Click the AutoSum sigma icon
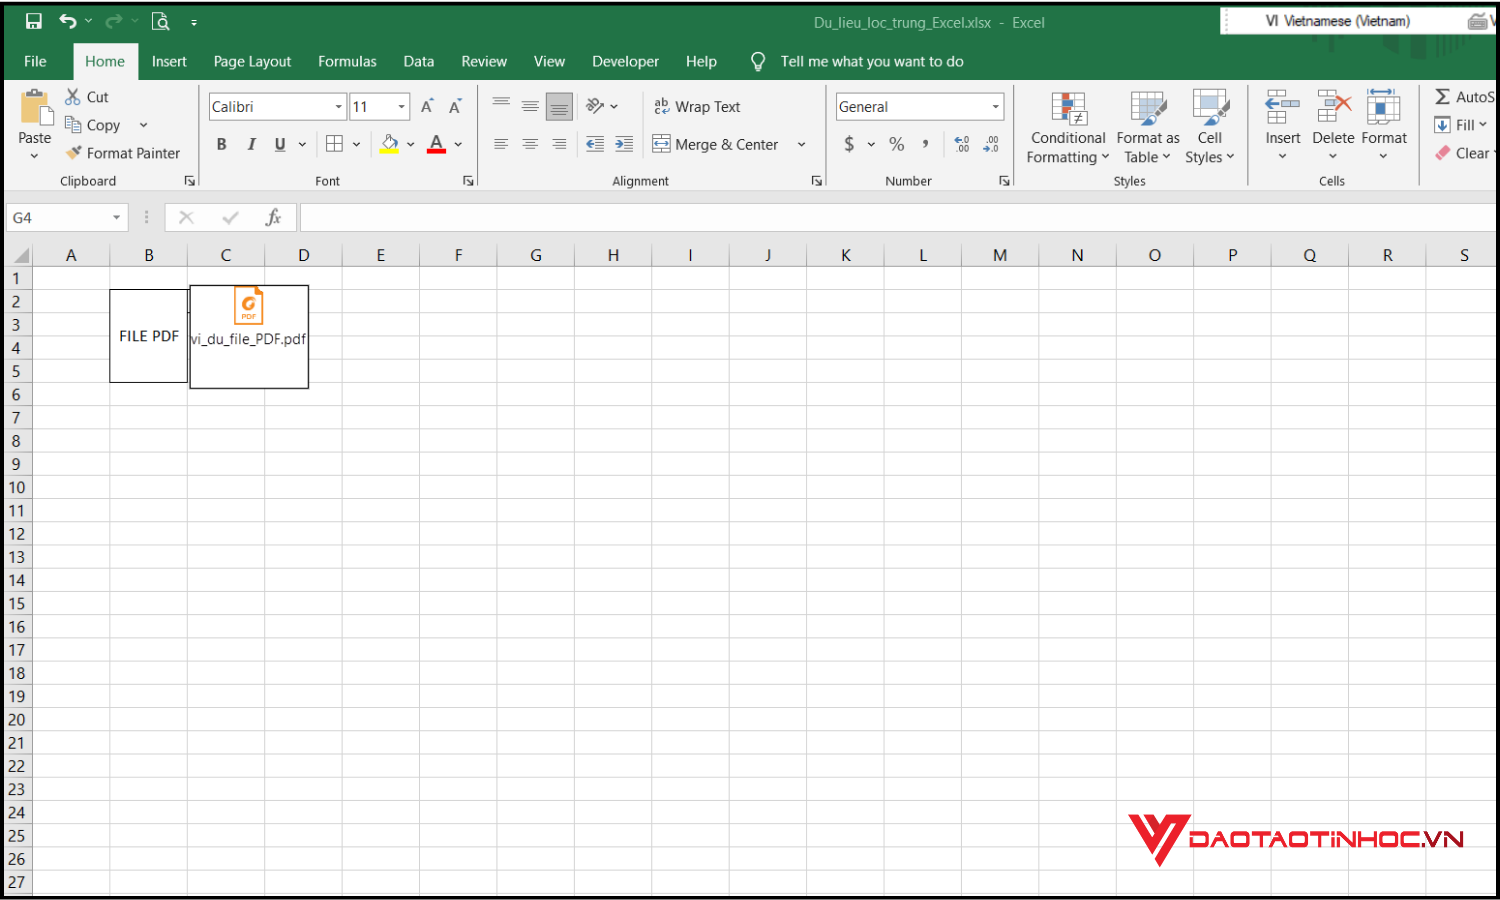This screenshot has width=1500, height=900. (x=1443, y=97)
